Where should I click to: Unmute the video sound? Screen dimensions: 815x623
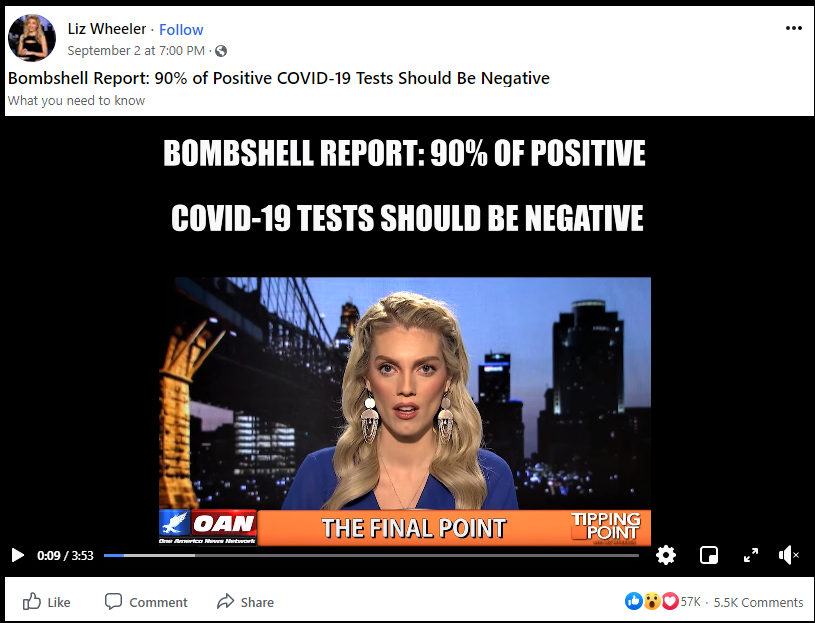(788, 555)
